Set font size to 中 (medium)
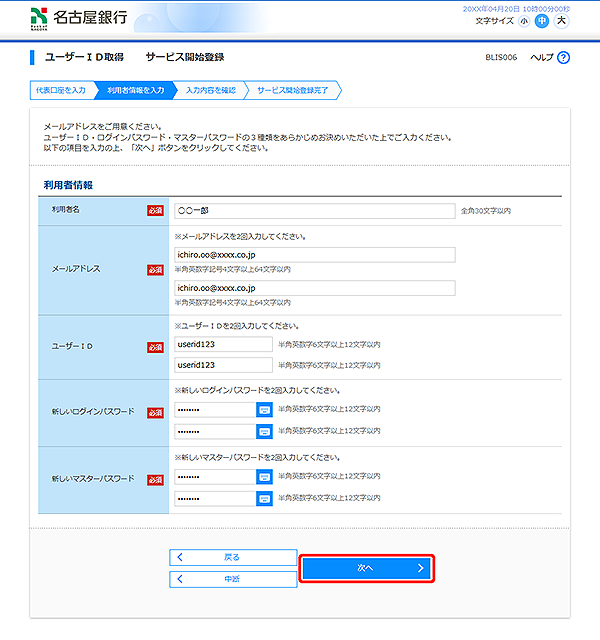This screenshot has height=640, width=600. point(542,20)
